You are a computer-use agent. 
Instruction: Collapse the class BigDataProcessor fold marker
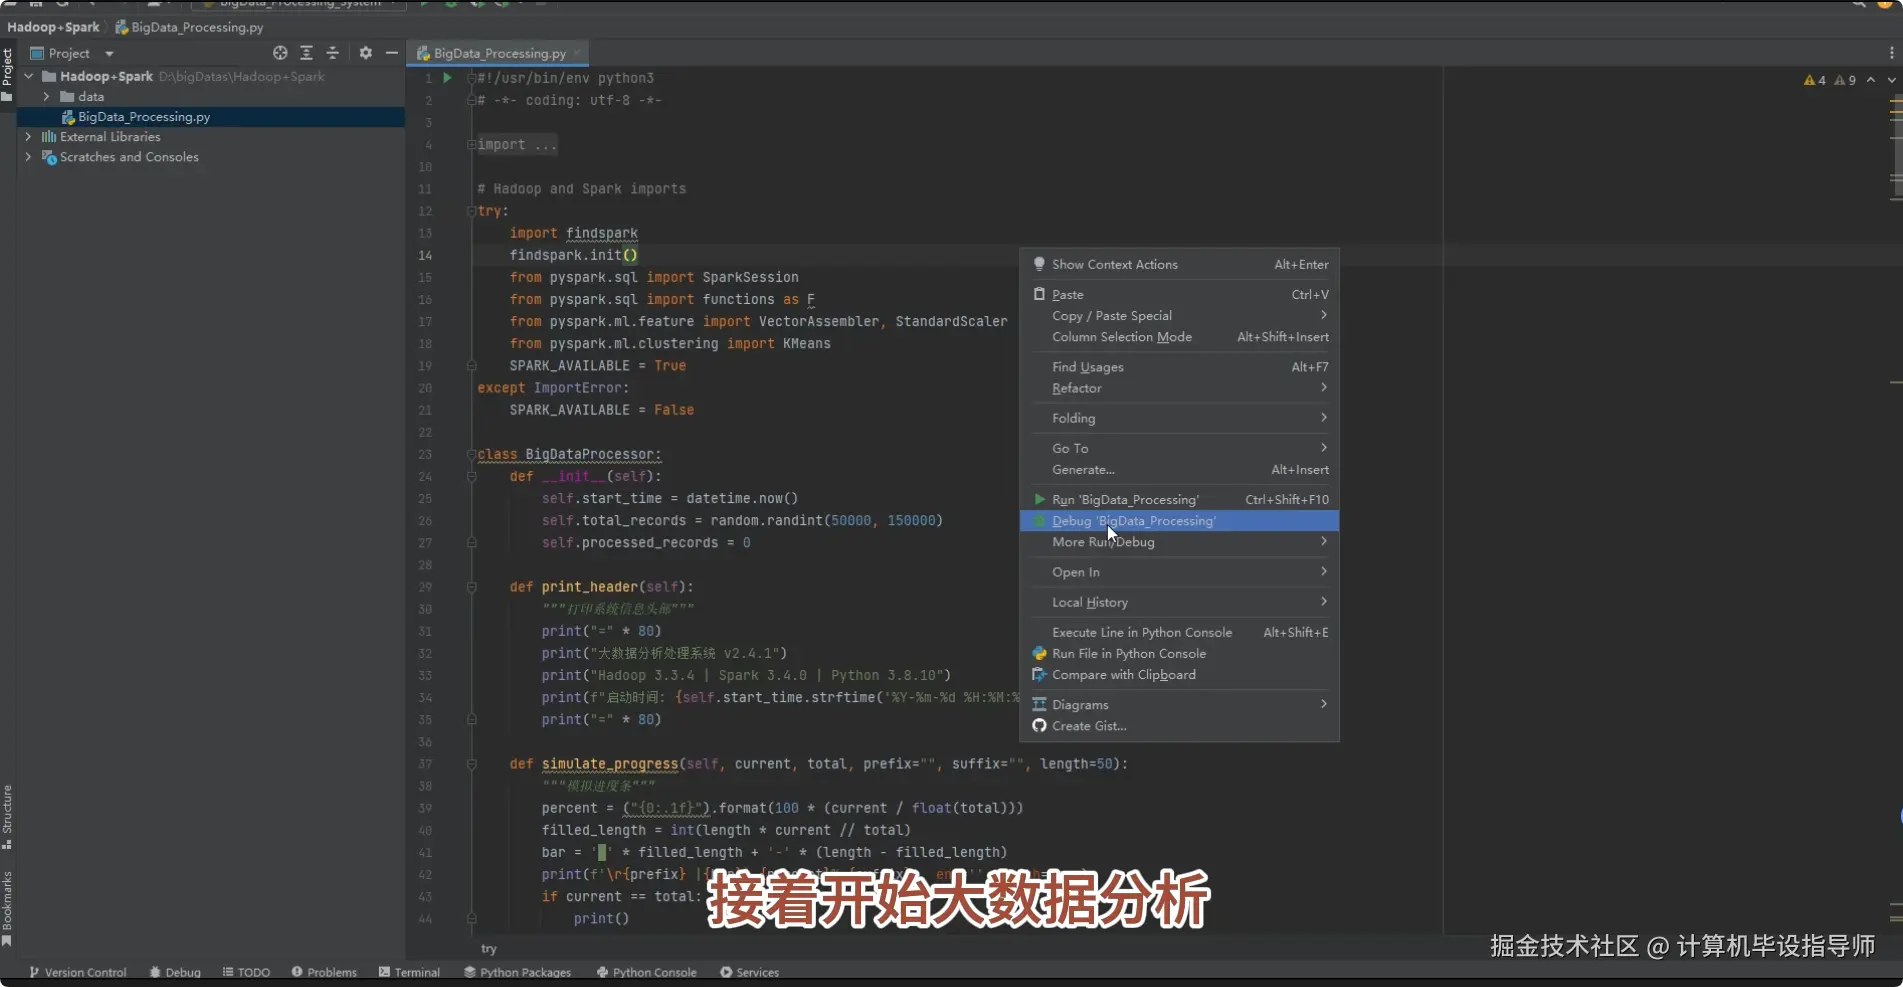(471, 454)
